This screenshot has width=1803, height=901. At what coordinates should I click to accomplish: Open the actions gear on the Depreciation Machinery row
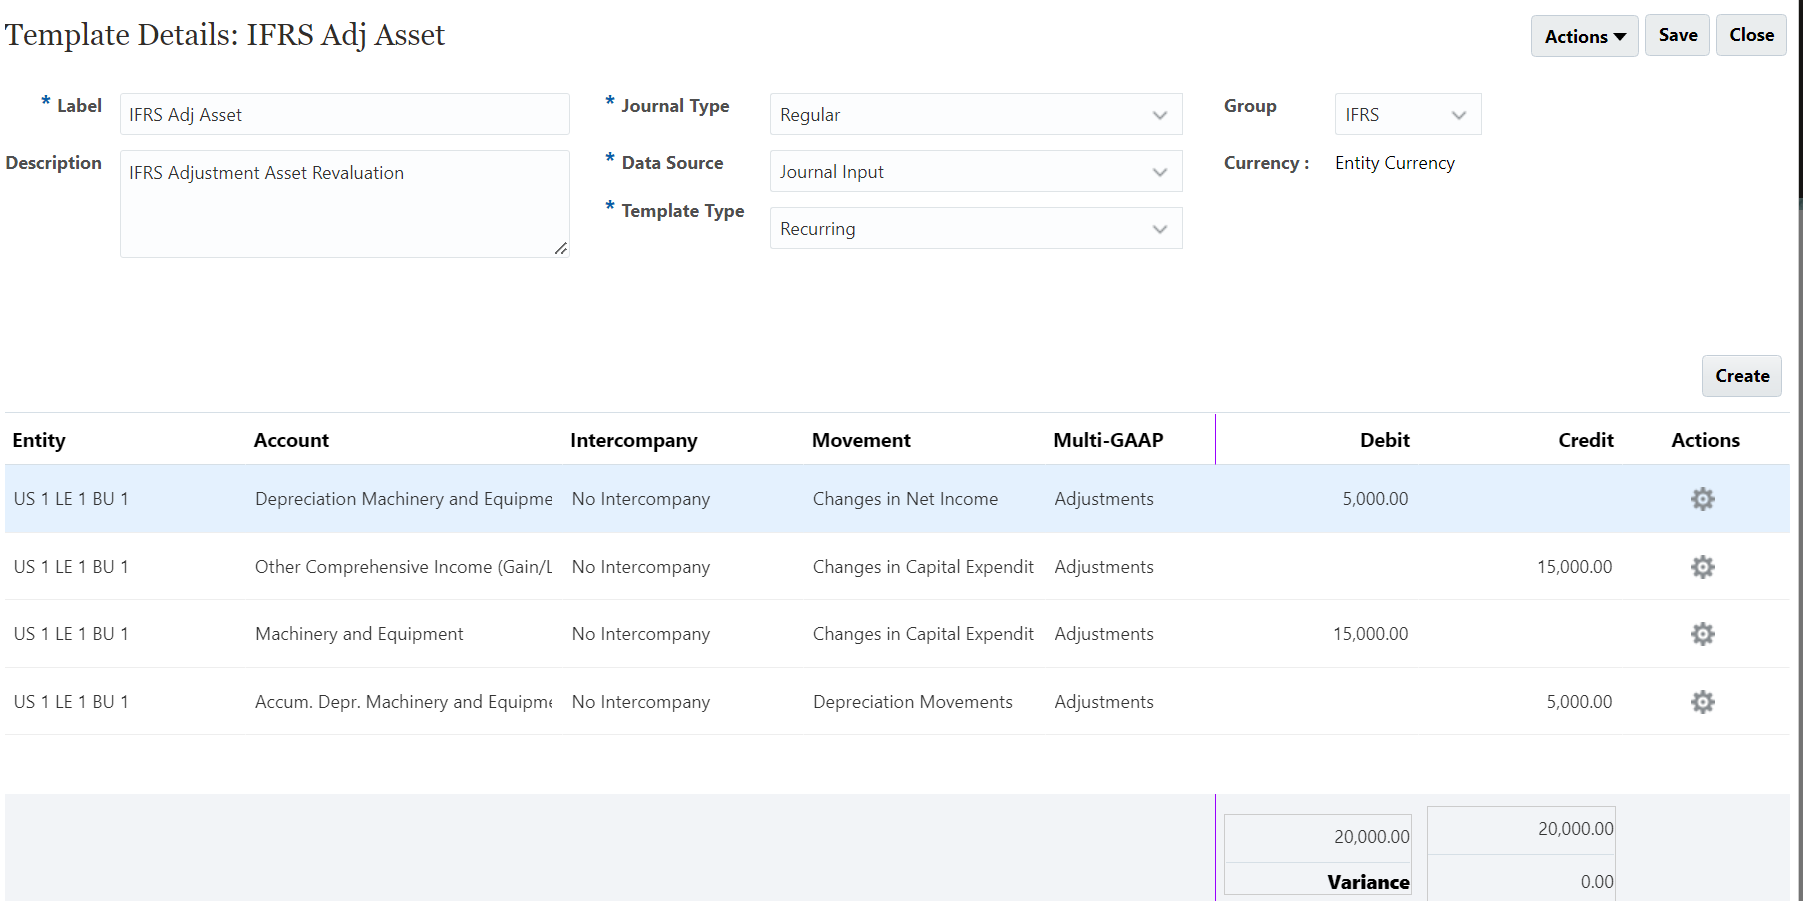click(1703, 498)
